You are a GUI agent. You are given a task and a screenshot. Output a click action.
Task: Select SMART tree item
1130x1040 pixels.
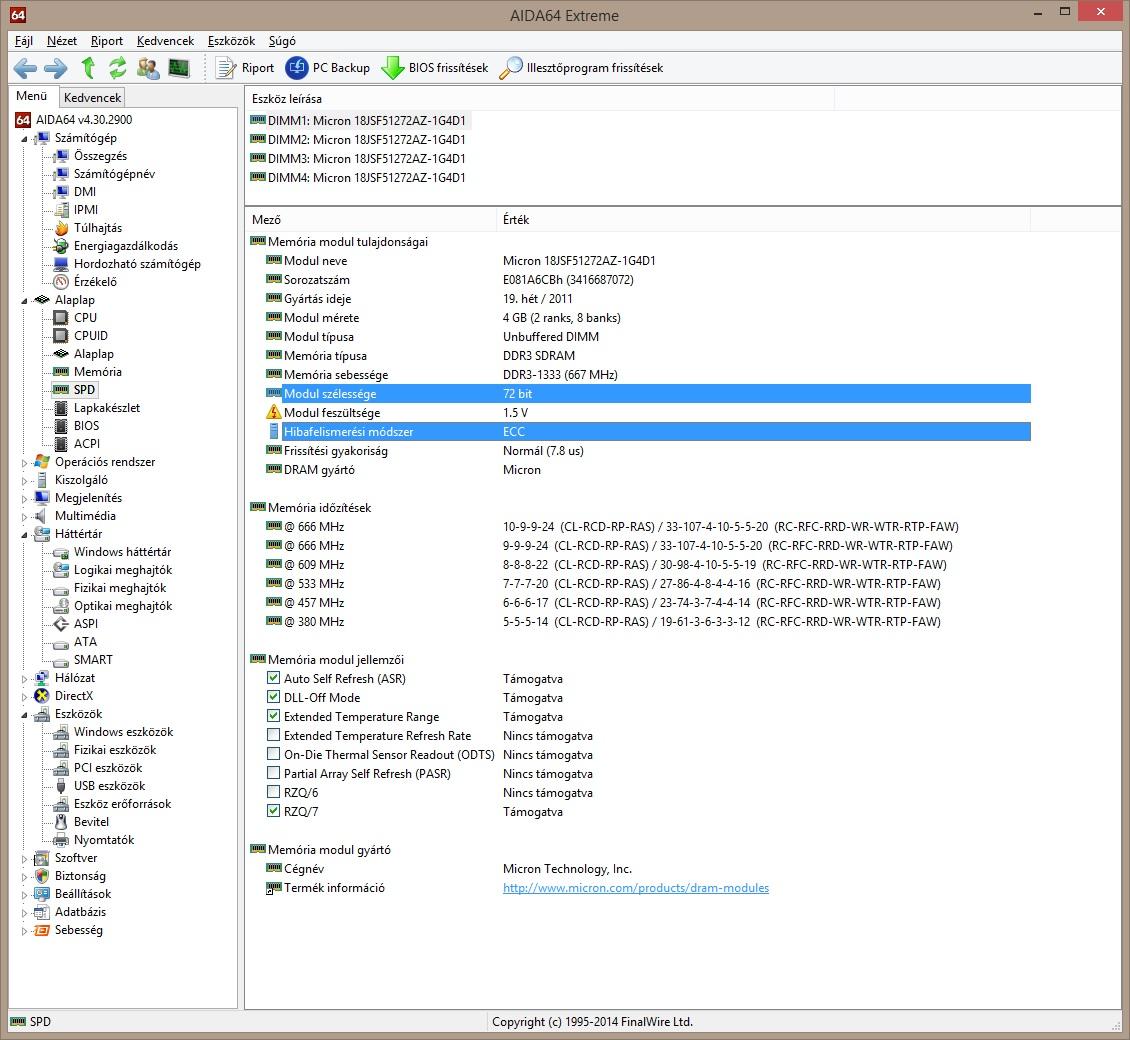(x=93, y=659)
